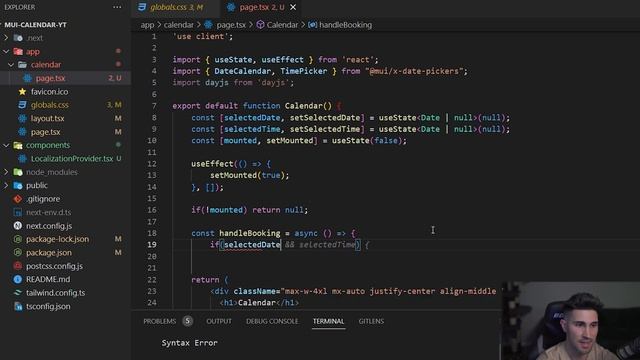The image size is (640, 360).
Task: Open the Problems panel tab
Action: tap(160, 321)
